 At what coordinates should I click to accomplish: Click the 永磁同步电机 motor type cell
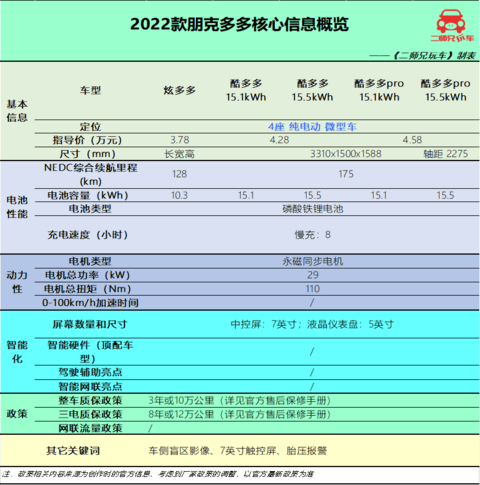click(313, 261)
